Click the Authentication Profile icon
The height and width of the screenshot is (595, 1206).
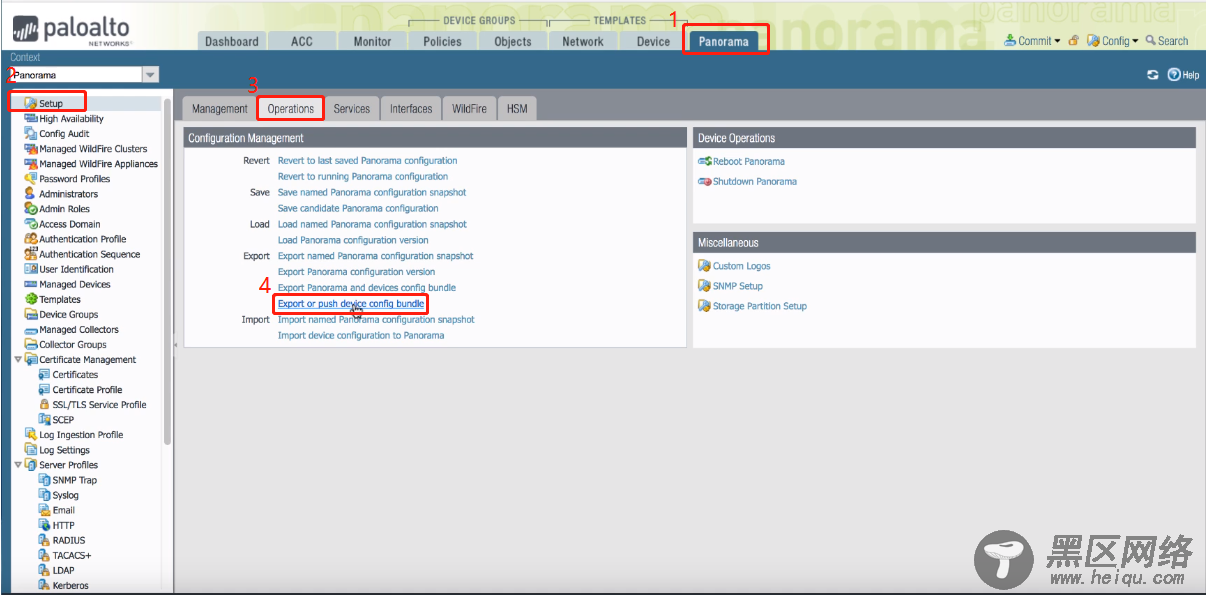[31, 239]
